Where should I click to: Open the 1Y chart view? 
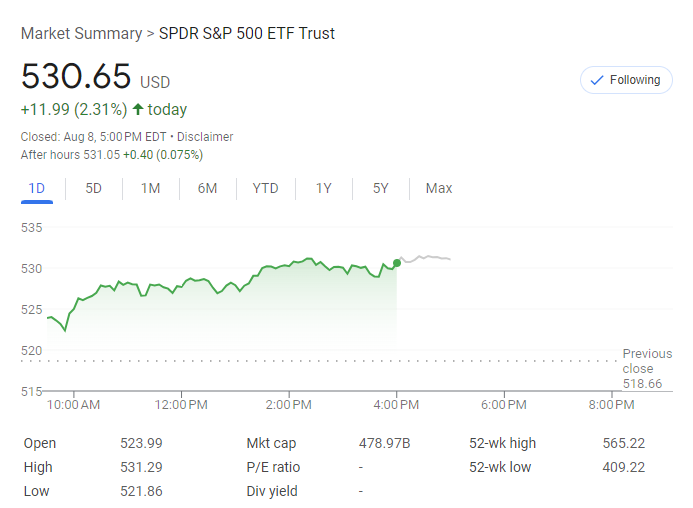pos(323,188)
